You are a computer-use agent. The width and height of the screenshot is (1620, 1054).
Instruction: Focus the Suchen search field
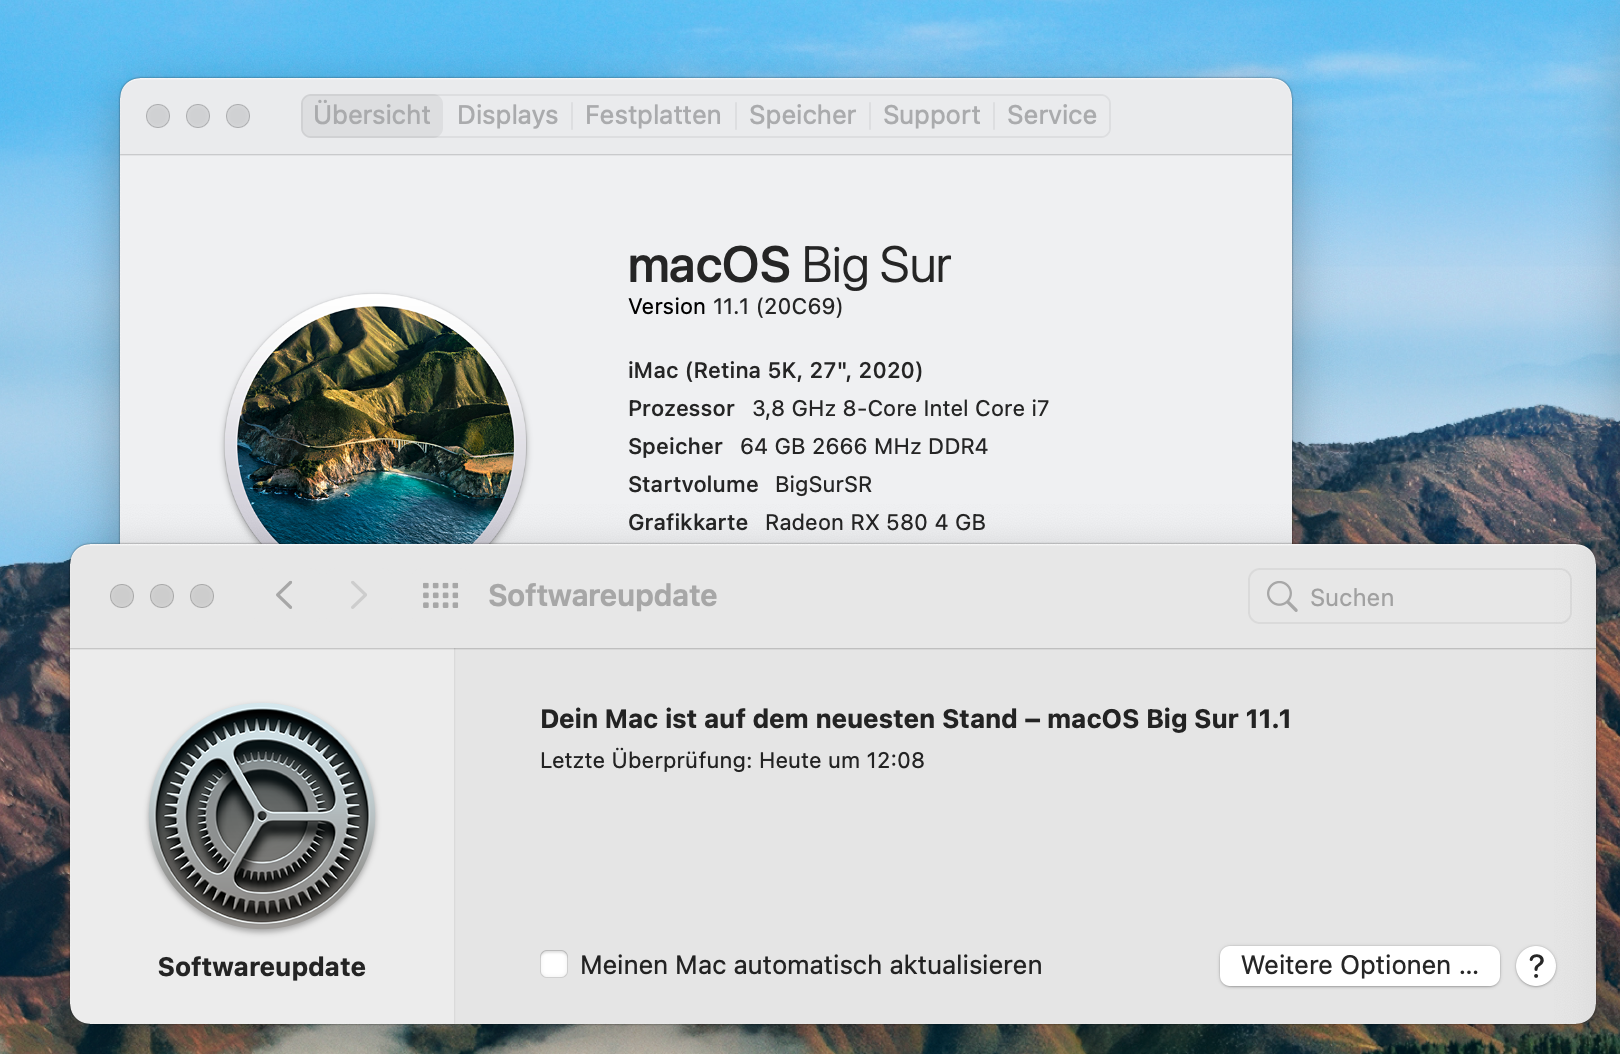1410,596
